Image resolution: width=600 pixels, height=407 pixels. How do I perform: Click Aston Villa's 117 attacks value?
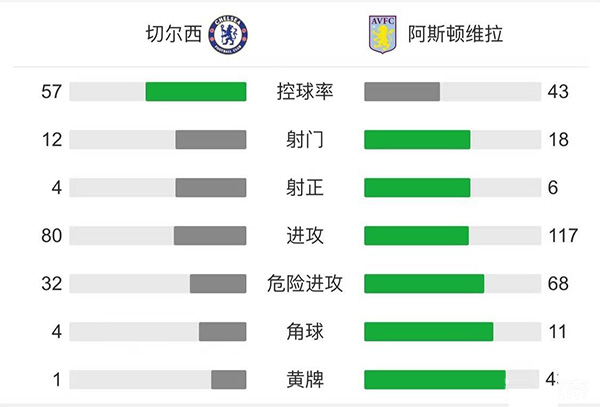[x=563, y=236]
